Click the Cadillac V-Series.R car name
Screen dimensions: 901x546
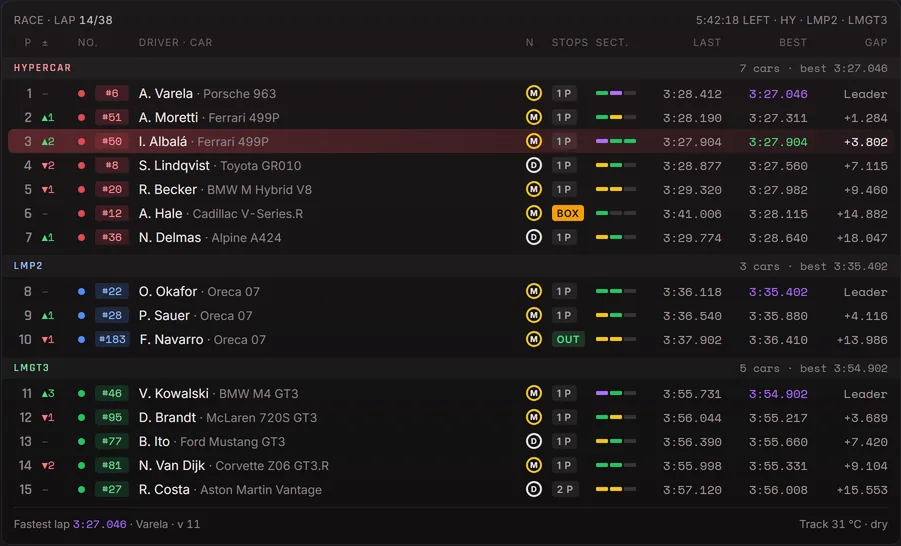pos(248,214)
